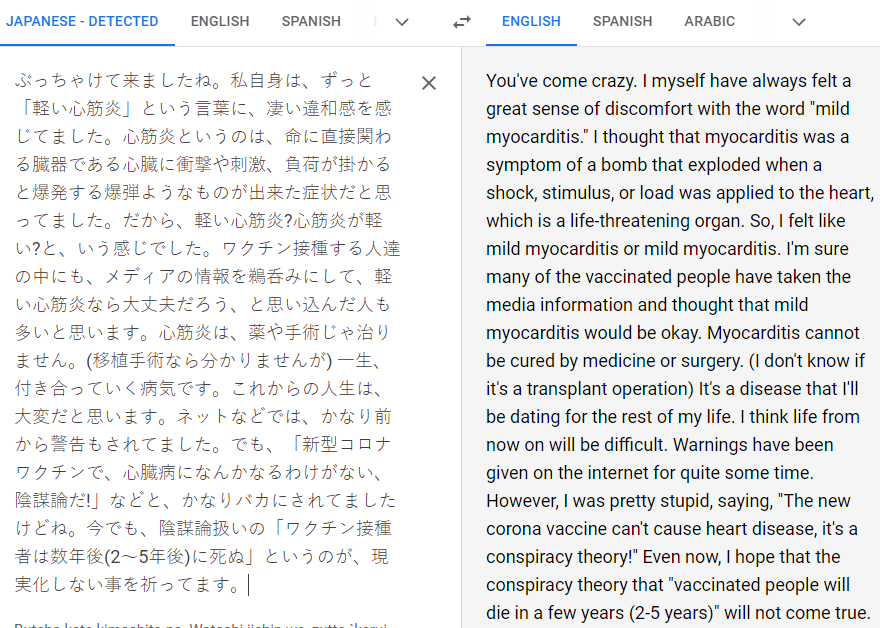Select Japanese - Detected source tab
The height and width of the screenshot is (628, 880).
pos(82,21)
